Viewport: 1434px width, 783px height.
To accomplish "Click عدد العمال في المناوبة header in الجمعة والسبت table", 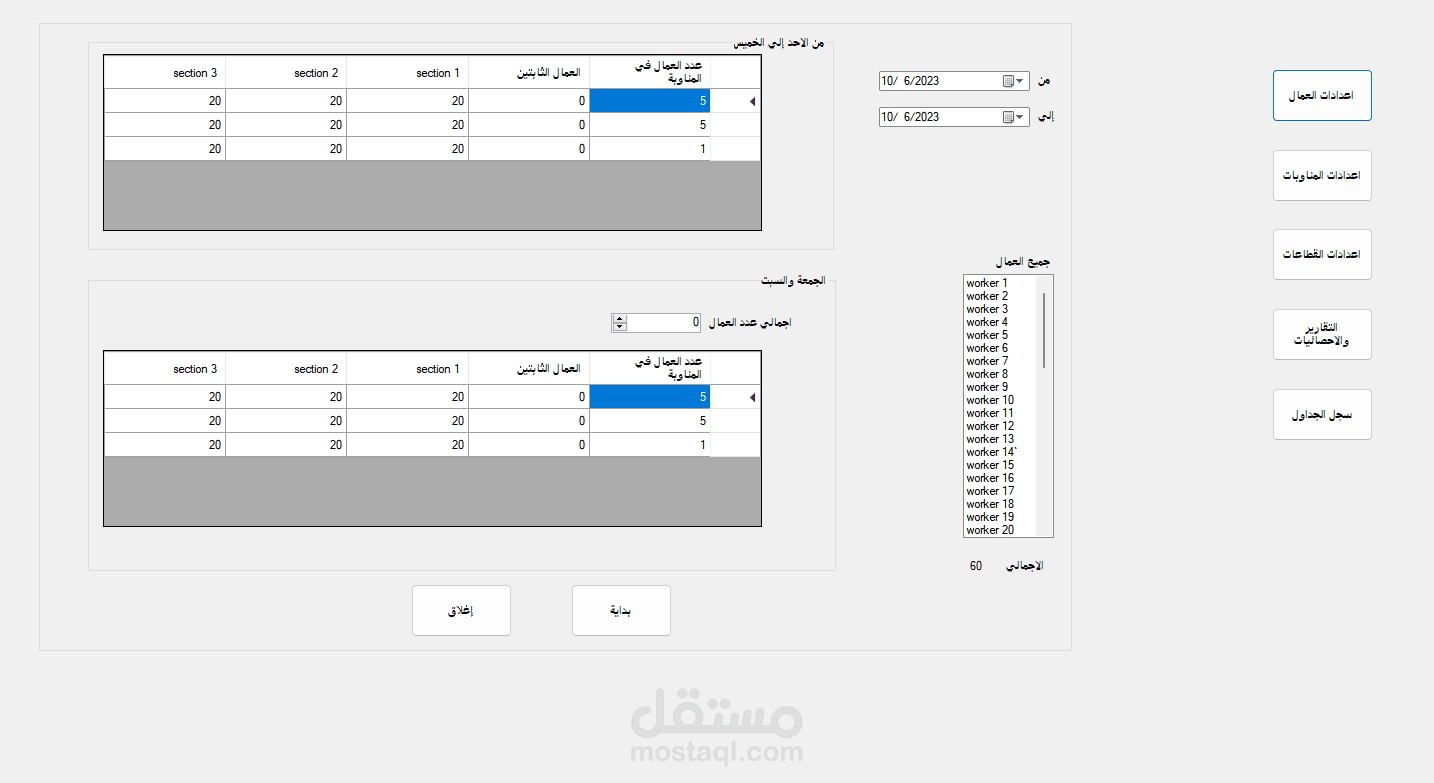I will point(650,369).
